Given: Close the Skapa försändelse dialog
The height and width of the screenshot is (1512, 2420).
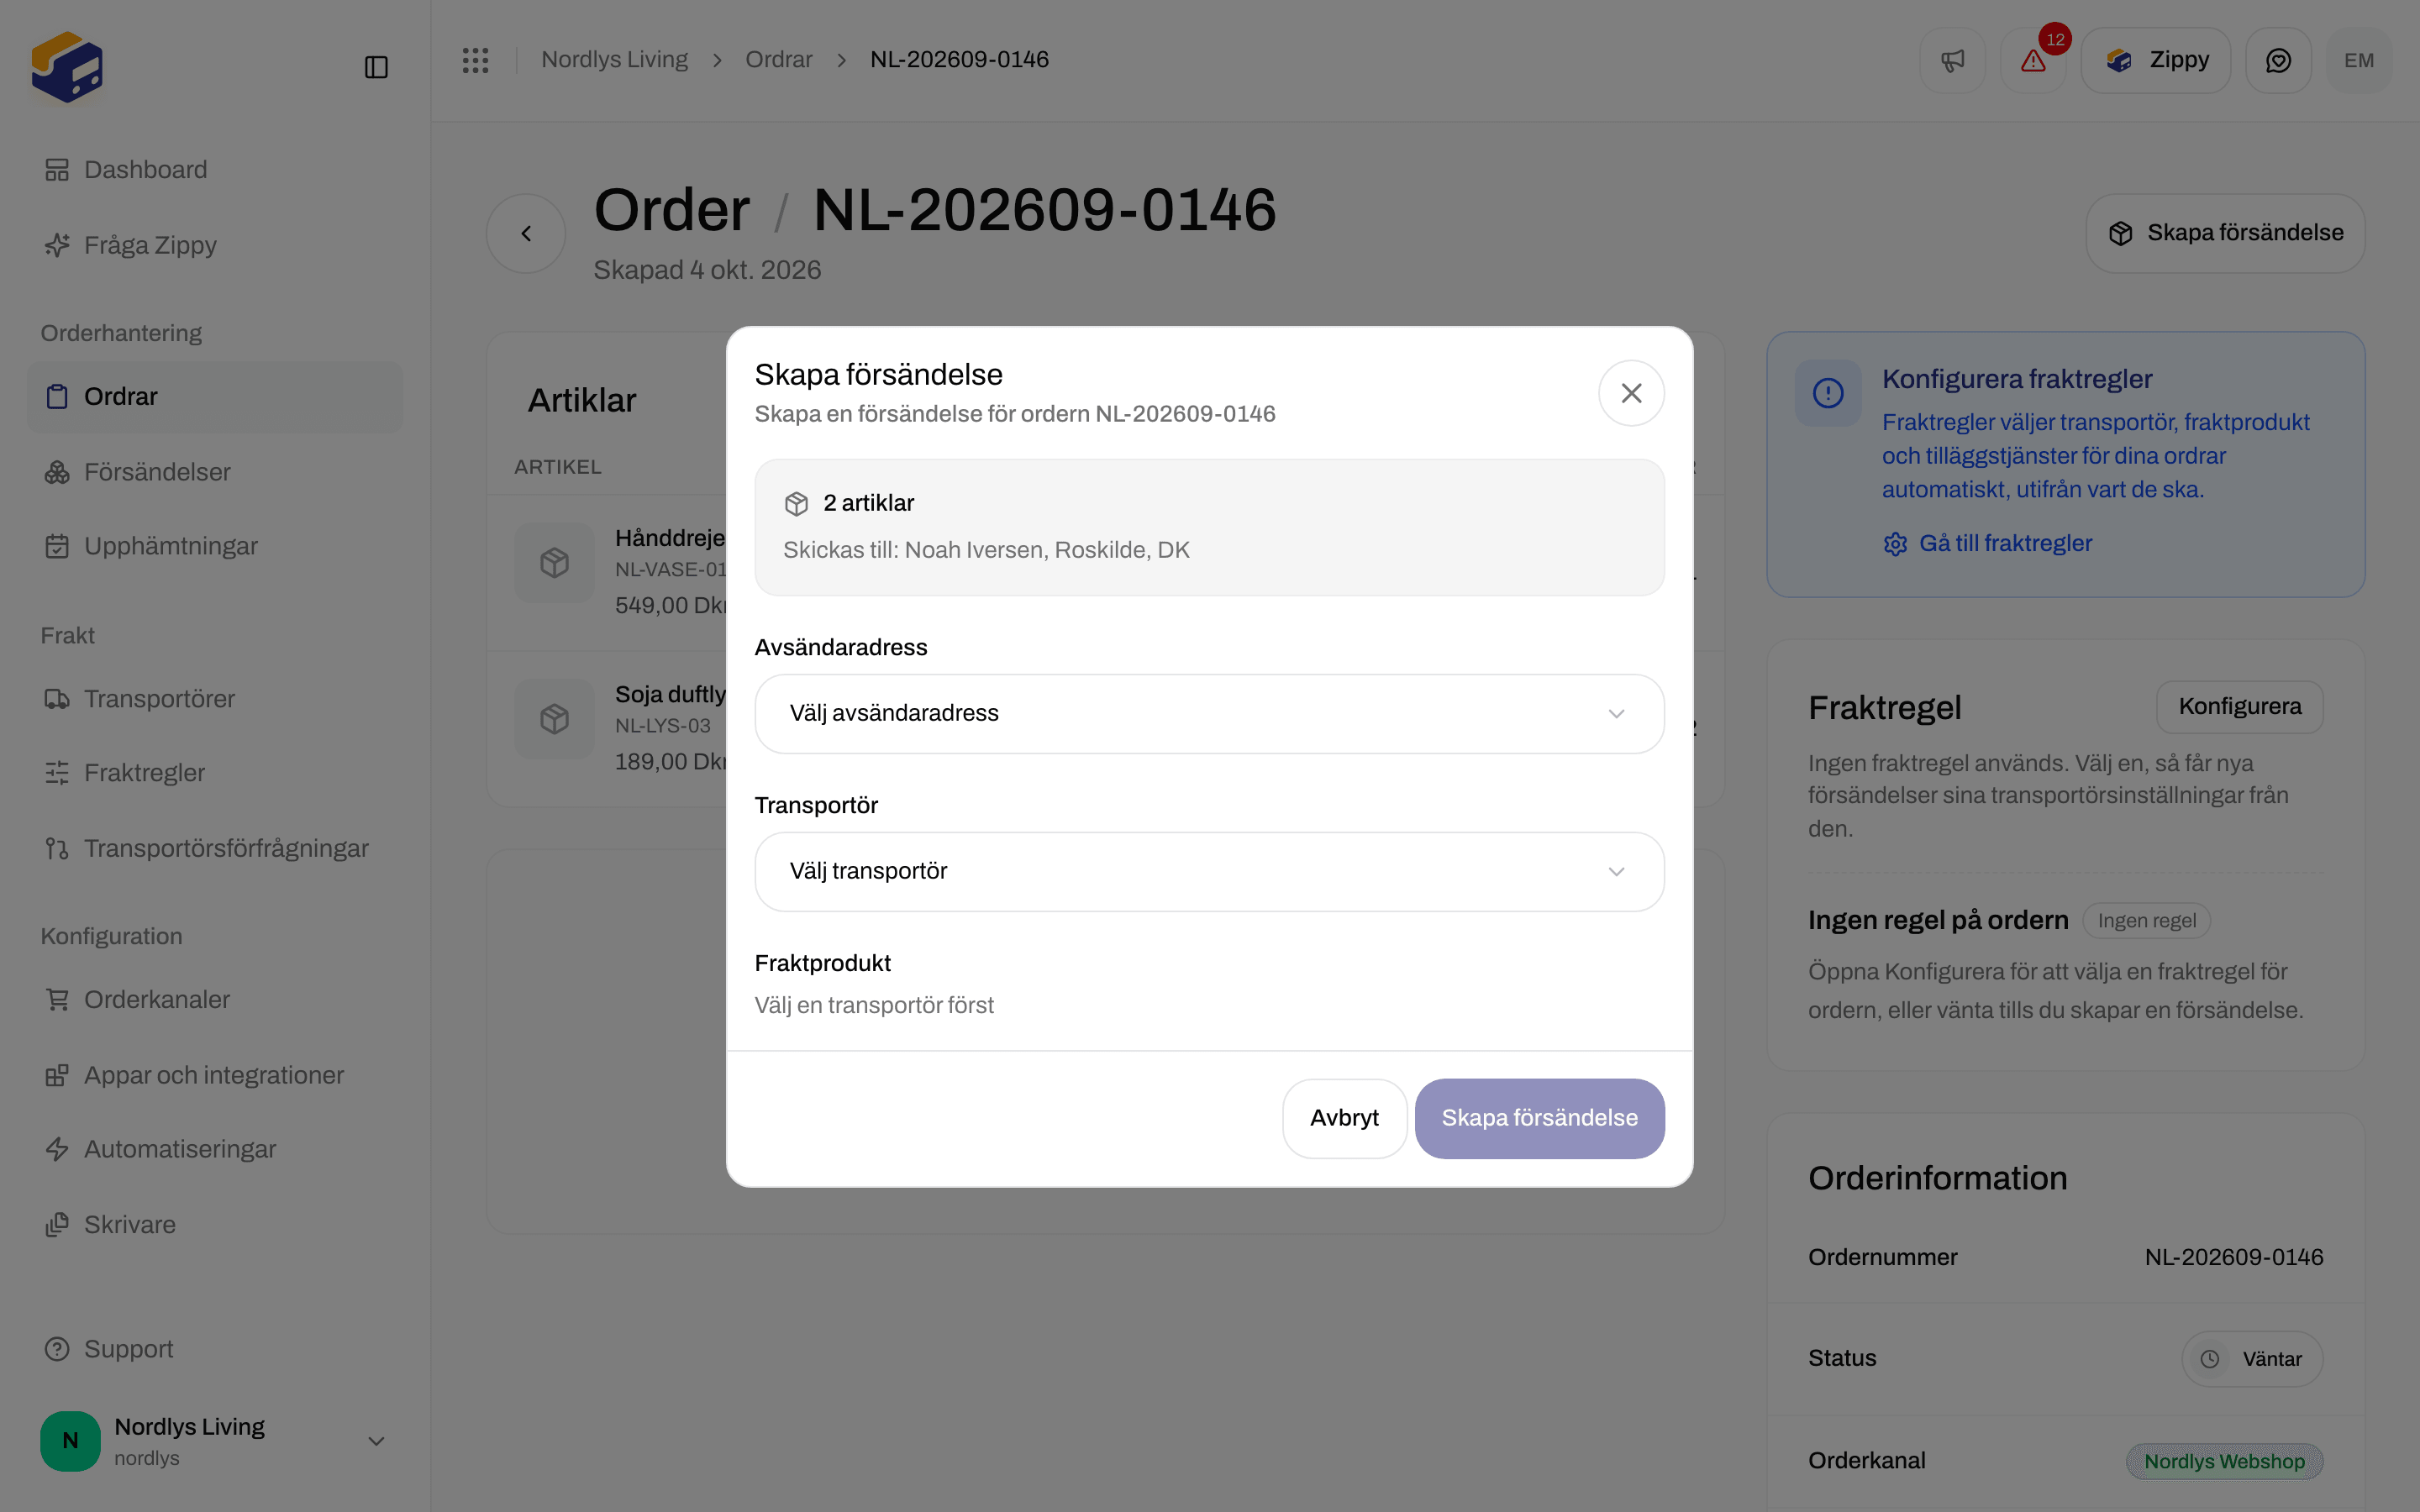Looking at the screenshot, I should (x=1631, y=393).
